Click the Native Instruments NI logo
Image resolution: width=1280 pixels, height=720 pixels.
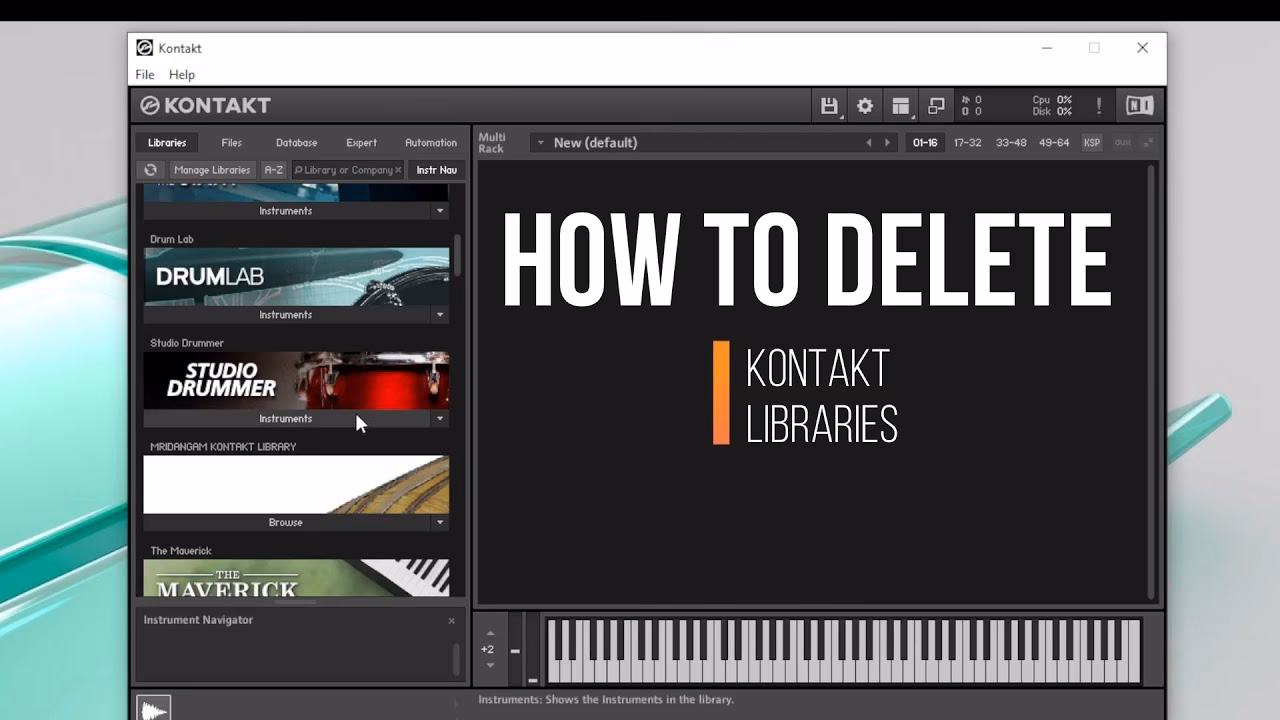(1139, 106)
